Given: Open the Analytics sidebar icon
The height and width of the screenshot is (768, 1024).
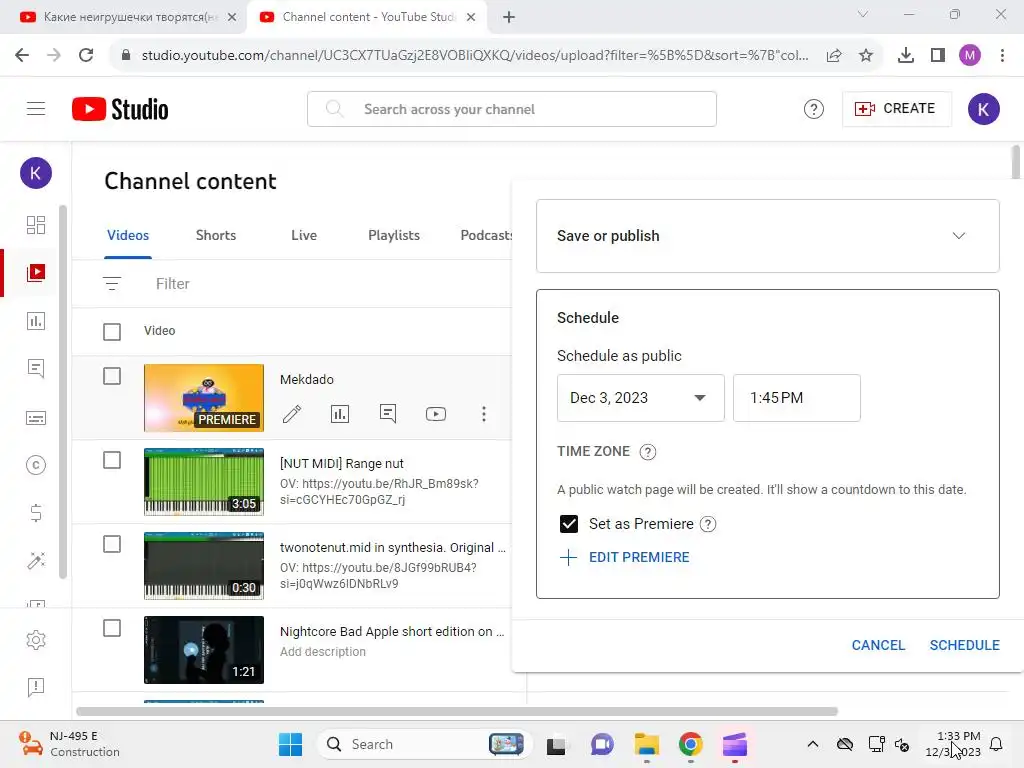Looking at the screenshot, I should pos(36,321).
